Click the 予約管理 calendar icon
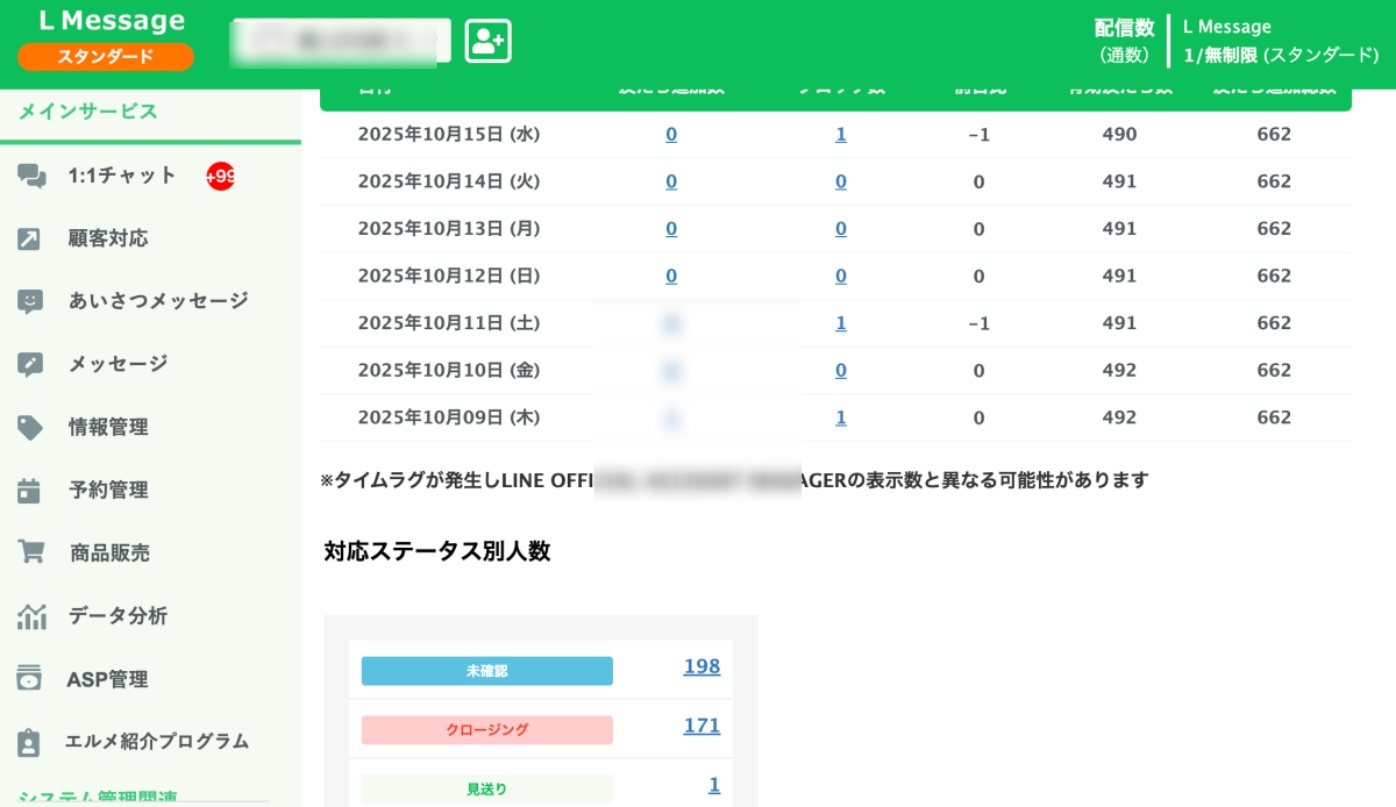Viewport: 1396px width, 807px height. (x=30, y=491)
